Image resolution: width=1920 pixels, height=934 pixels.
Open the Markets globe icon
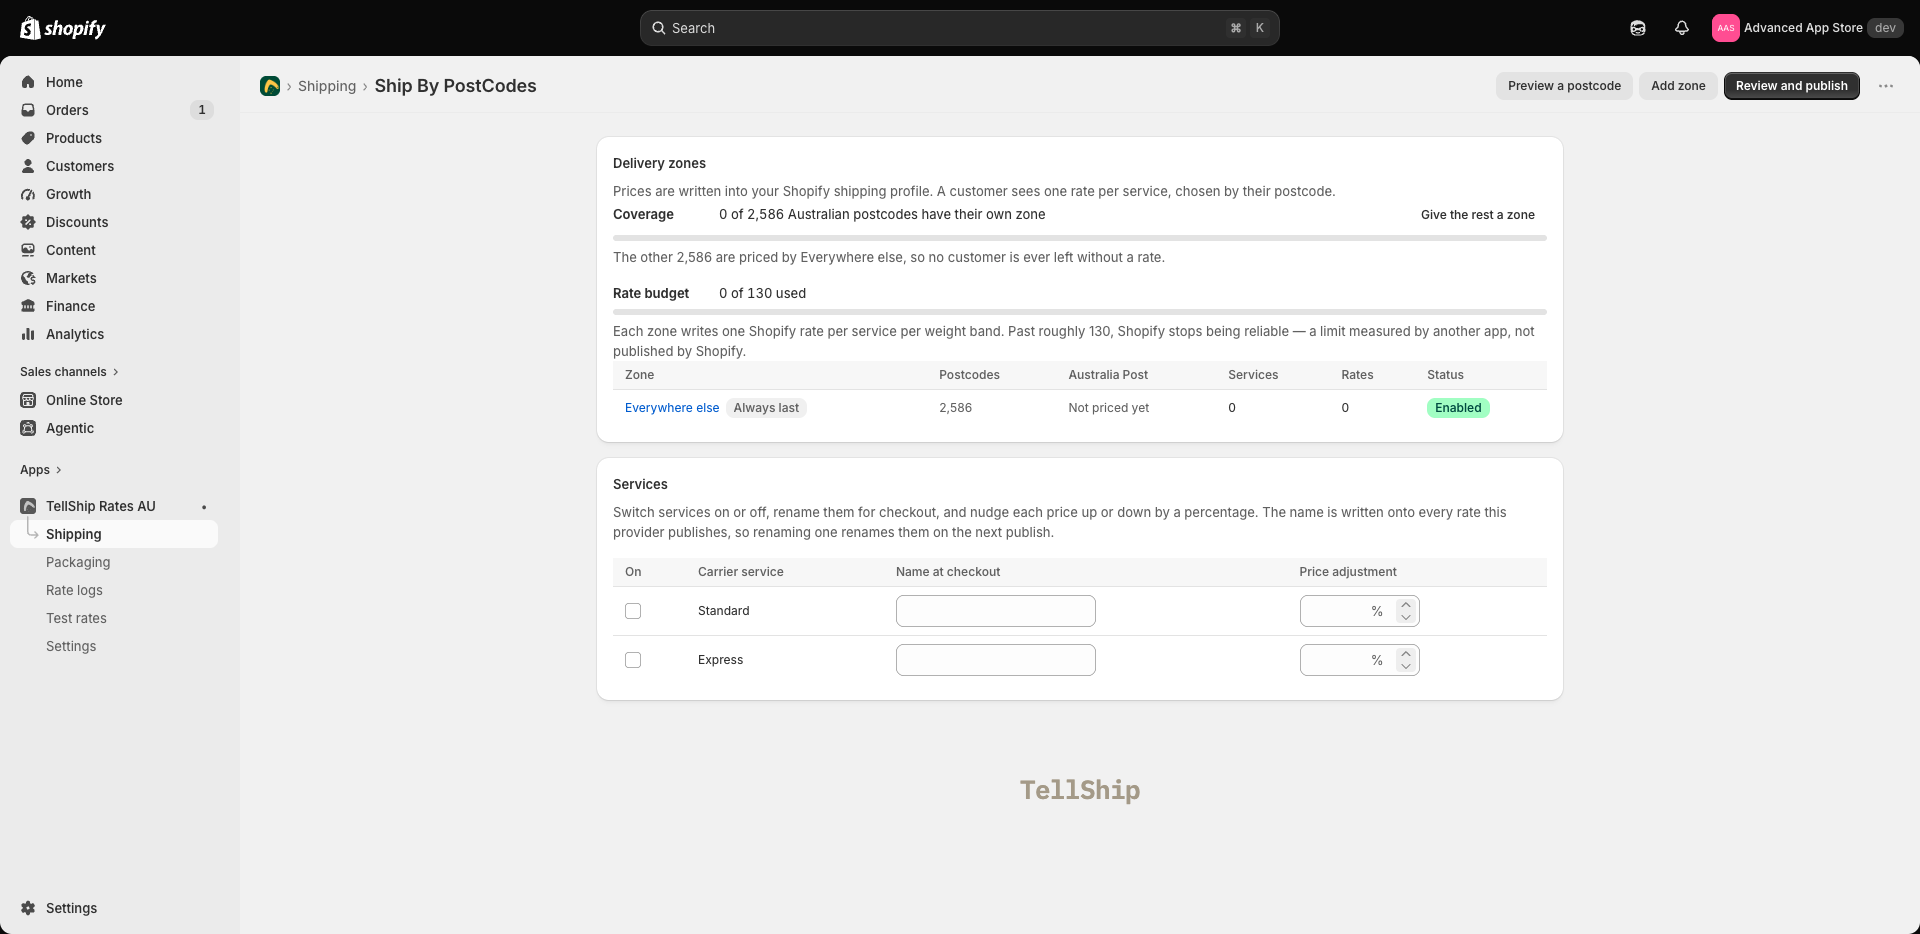tap(28, 278)
